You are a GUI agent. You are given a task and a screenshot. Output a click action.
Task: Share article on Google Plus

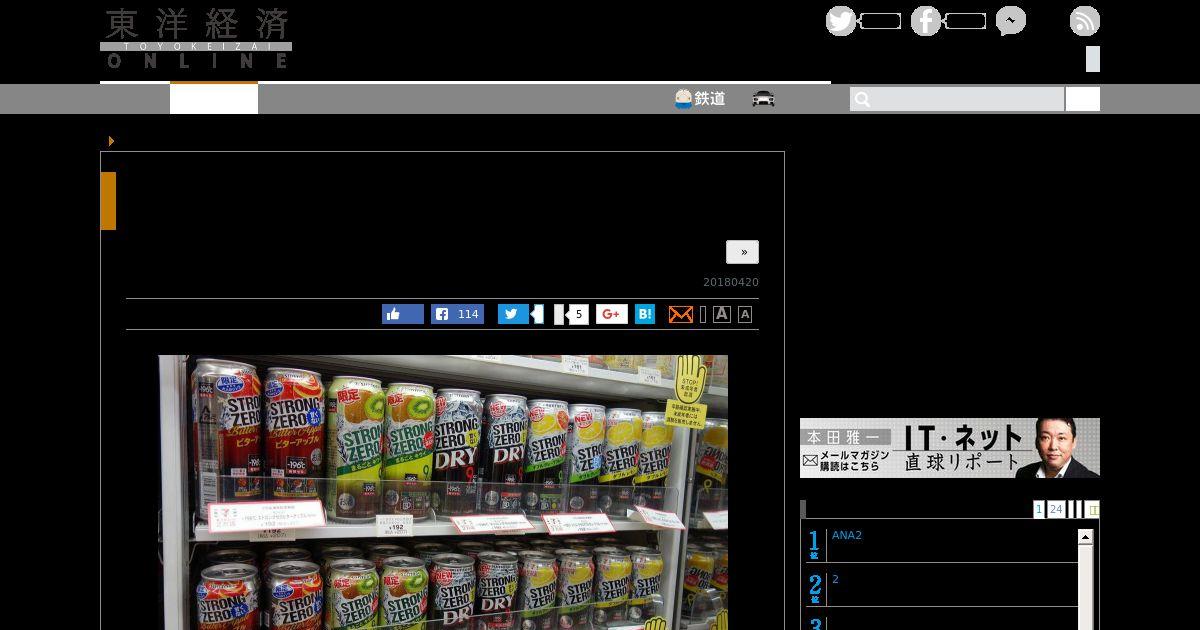pyautogui.click(x=612, y=314)
